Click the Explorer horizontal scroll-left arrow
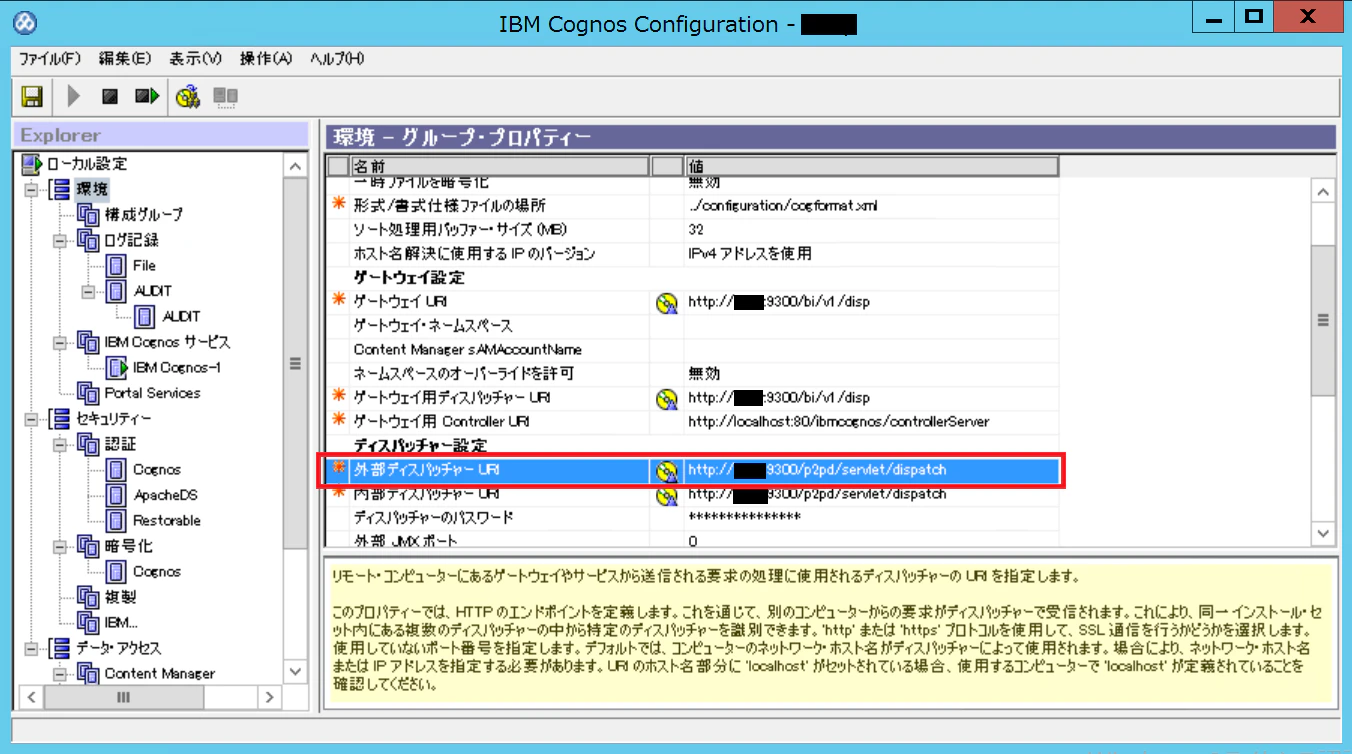The width and height of the screenshot is (1352, 754). 31,697
